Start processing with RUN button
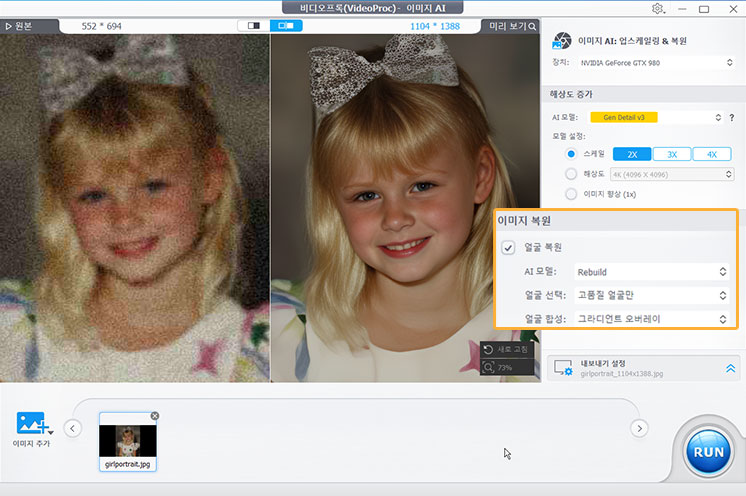The height and width of the screenshot is (496, 746). pyautogui.click(x=708, y=452)
